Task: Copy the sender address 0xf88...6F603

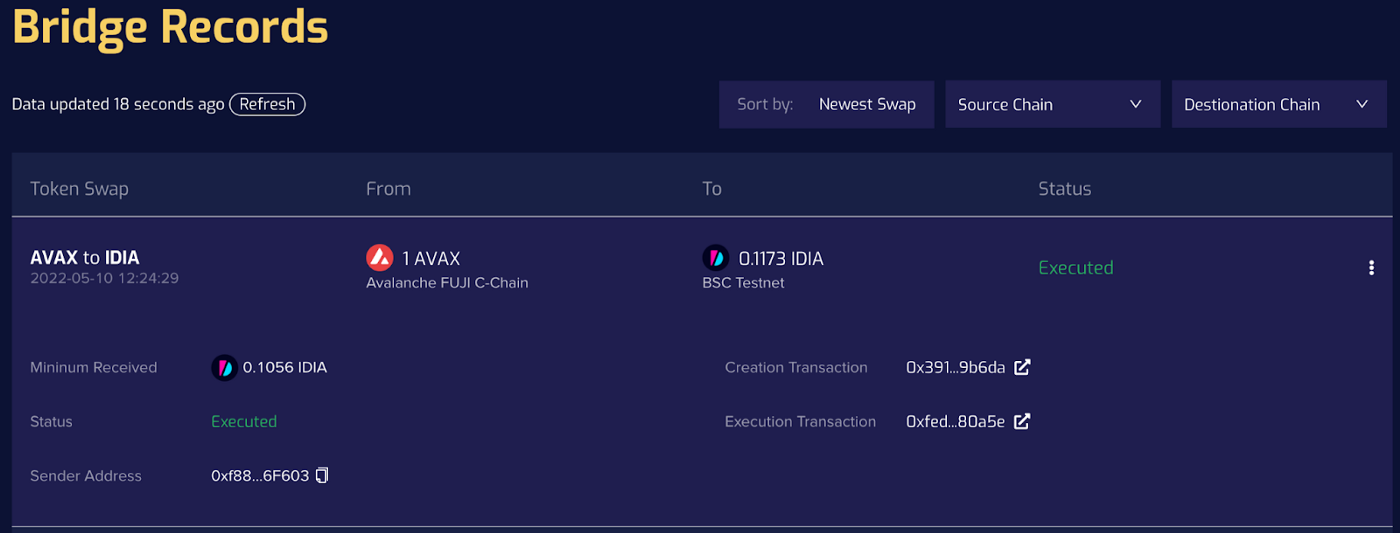Action: pos(322,475)
